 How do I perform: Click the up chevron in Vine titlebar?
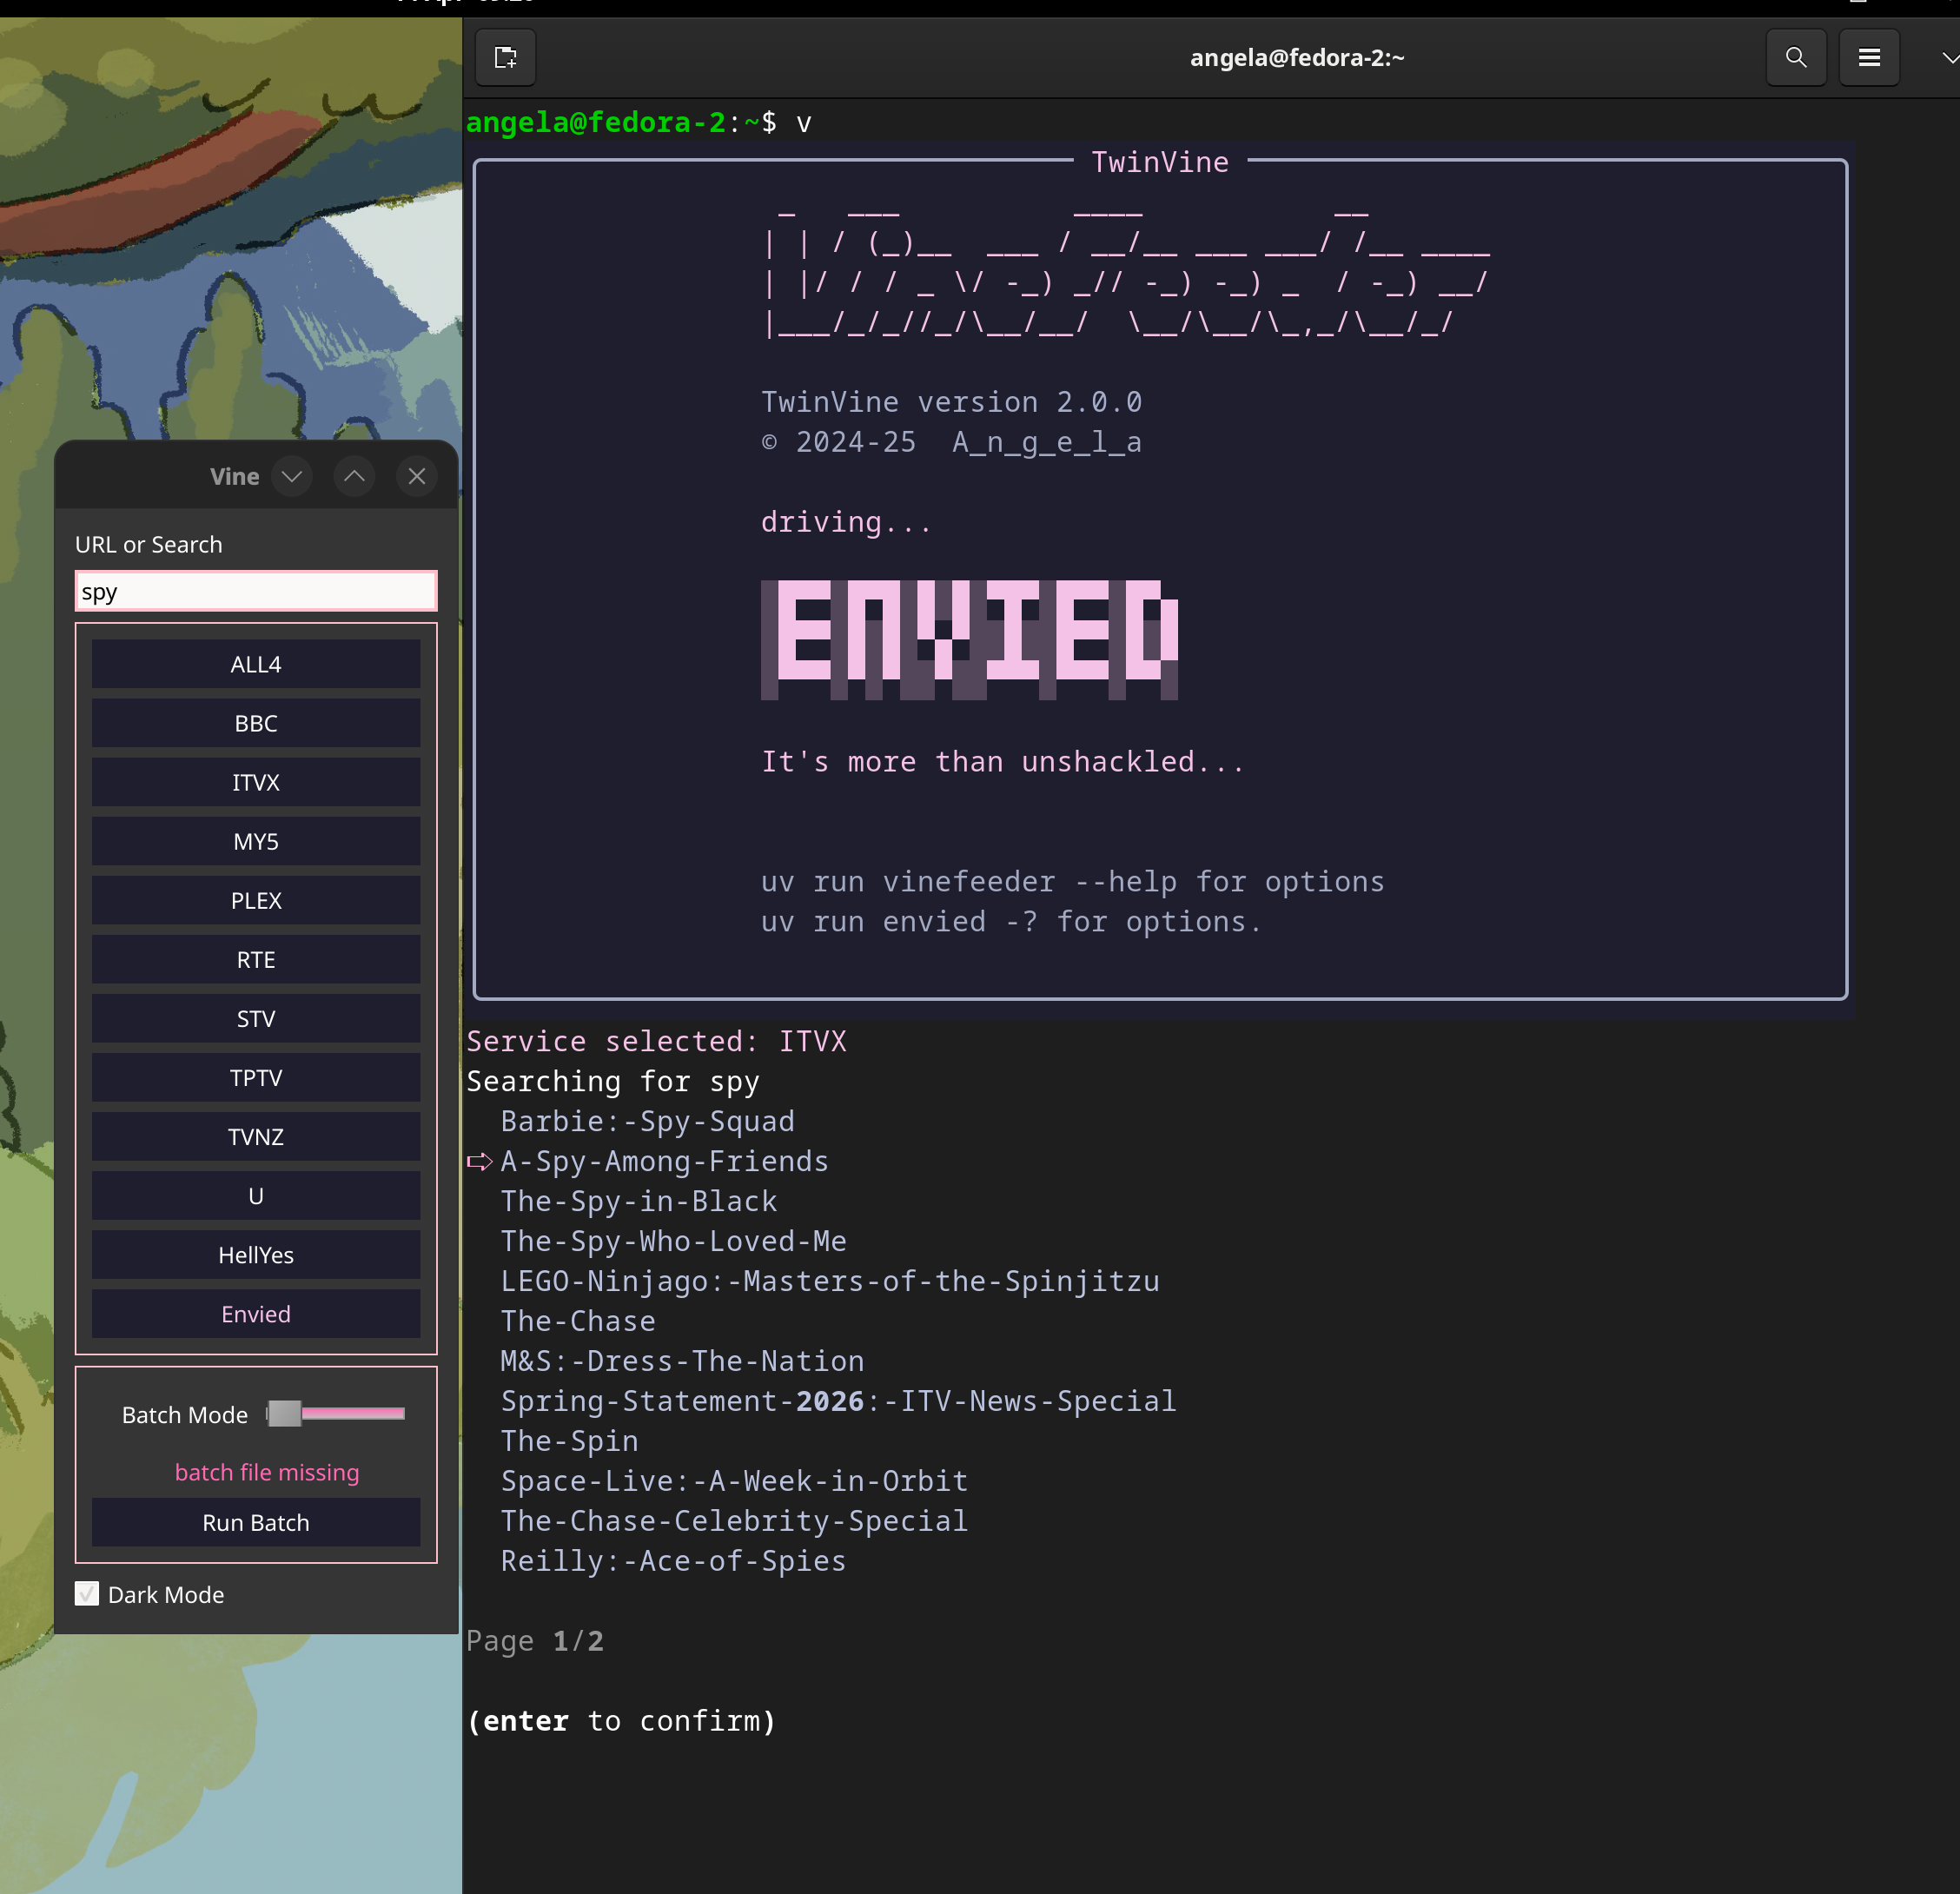[x=354, y=476]
